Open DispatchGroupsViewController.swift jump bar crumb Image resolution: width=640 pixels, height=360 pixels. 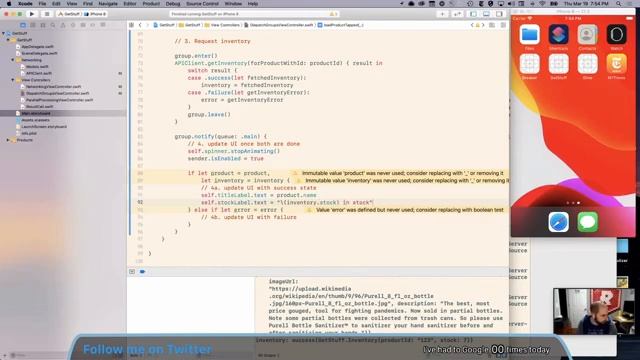[279, 25]
